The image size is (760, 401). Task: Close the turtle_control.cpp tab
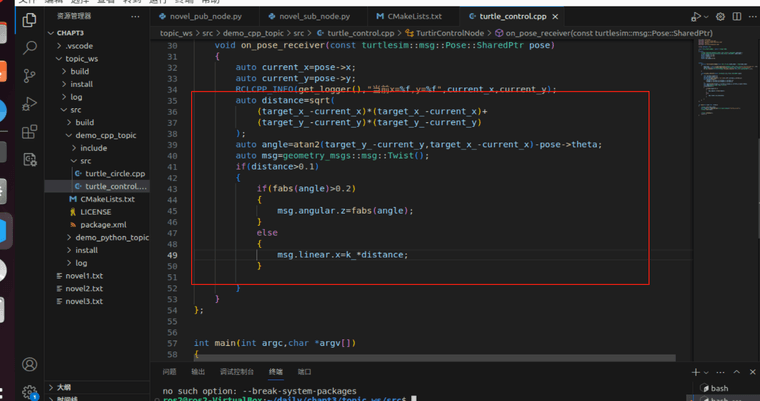click(x=555, y=16)
